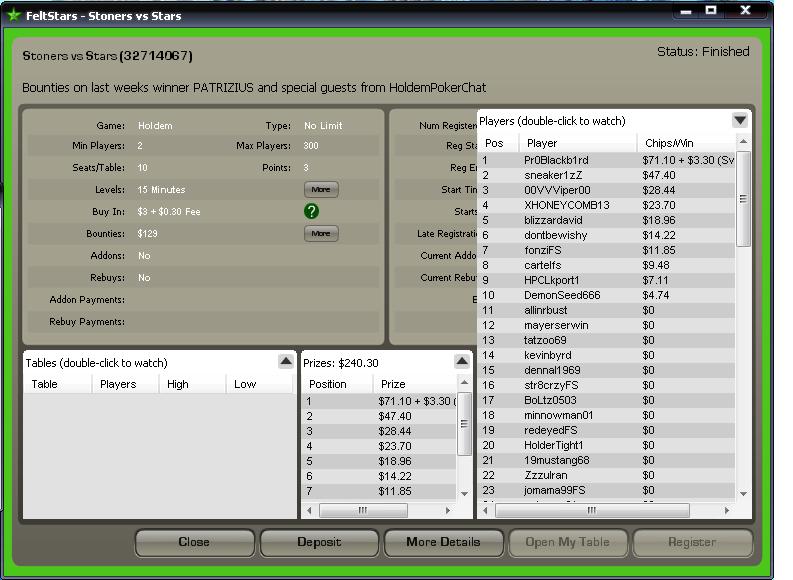793x580 pixels.
Task: Select player blizzardavid row
Action: [x=607, y=220]
